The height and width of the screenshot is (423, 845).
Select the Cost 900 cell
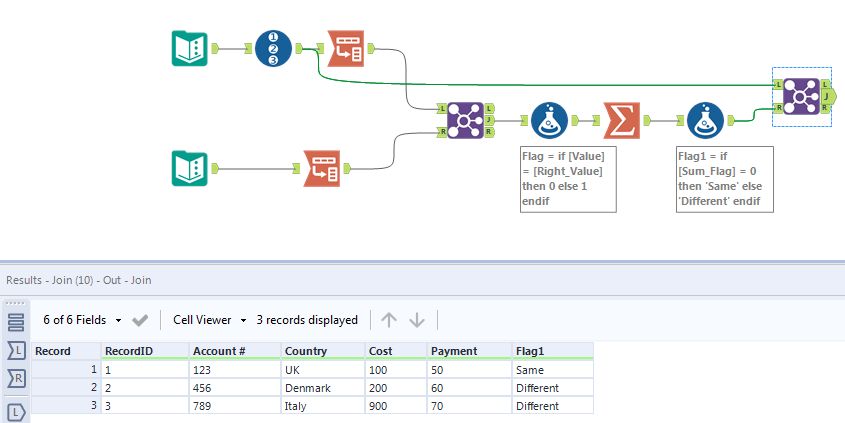point(396,406)
